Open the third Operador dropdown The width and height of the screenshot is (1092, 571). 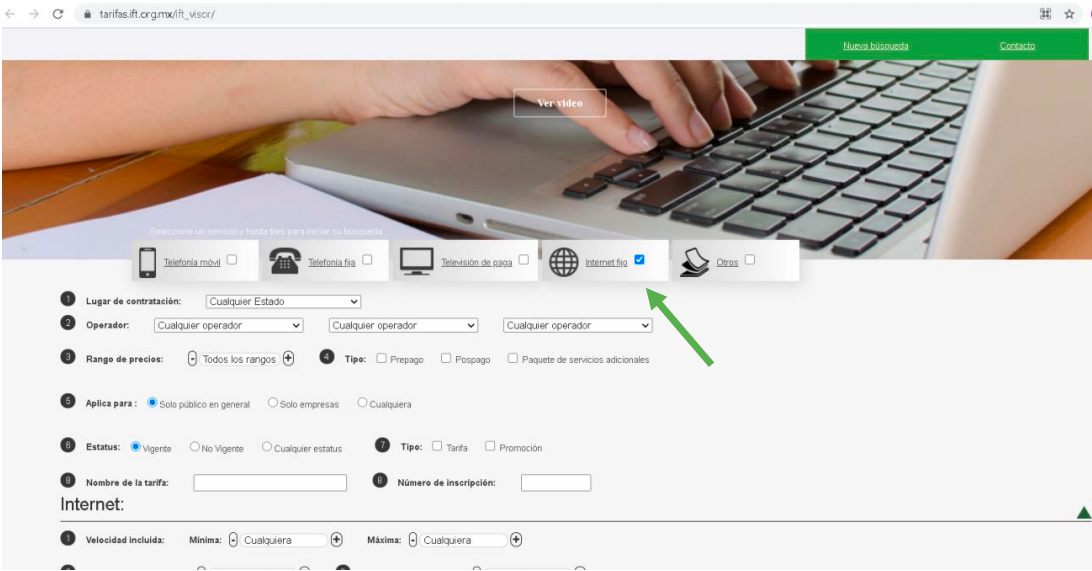(x=577, y=325)
